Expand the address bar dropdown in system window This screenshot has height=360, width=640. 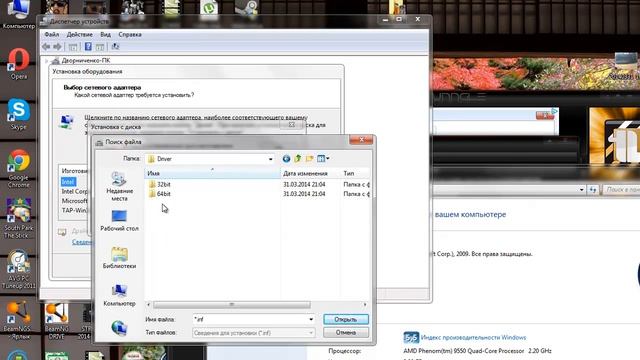(x=582, y=190)
